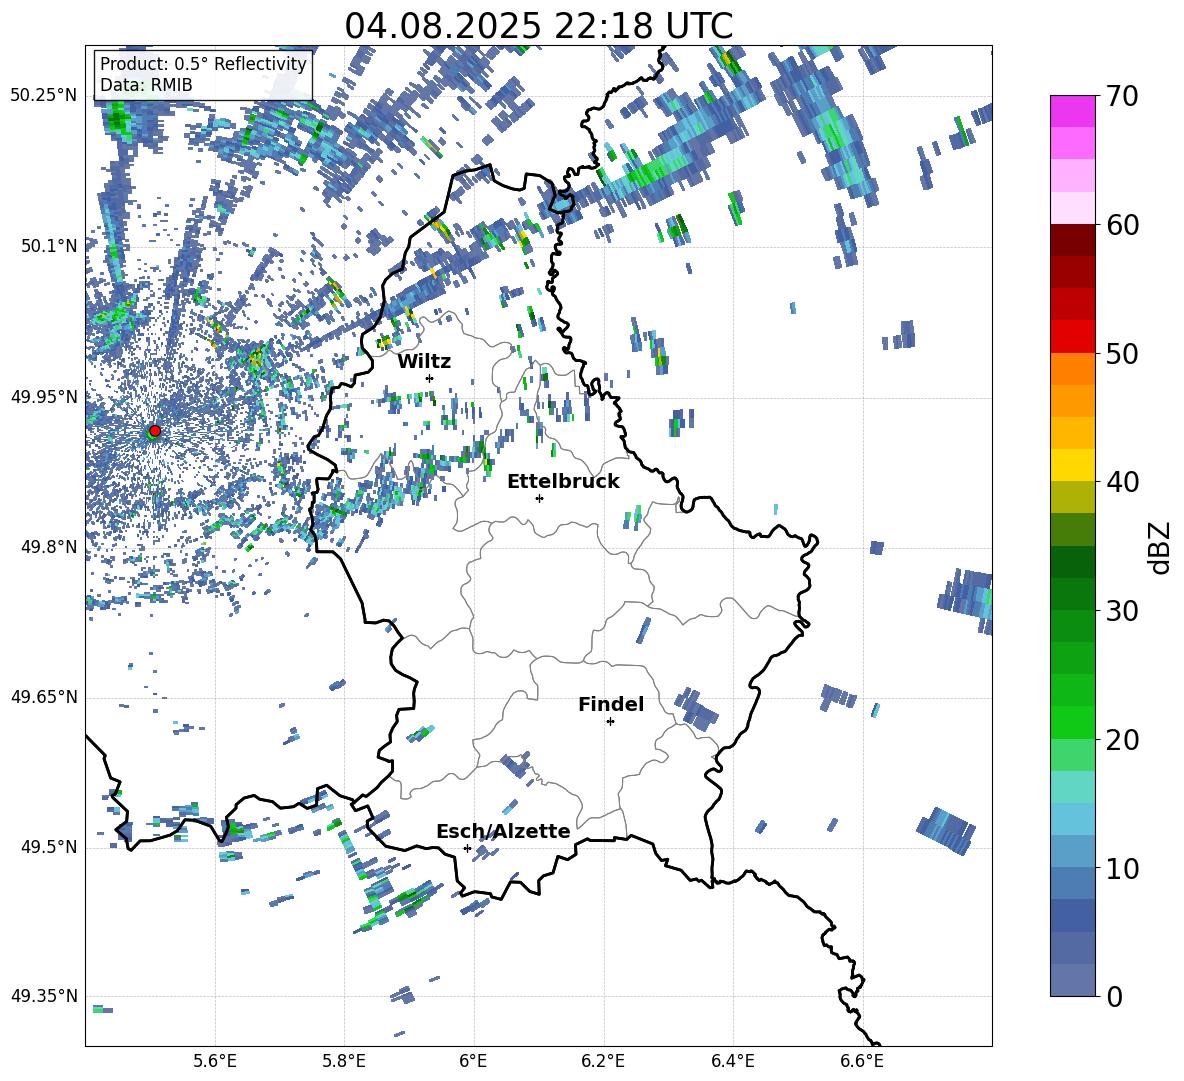Click the Findel station cross marker

610,722
